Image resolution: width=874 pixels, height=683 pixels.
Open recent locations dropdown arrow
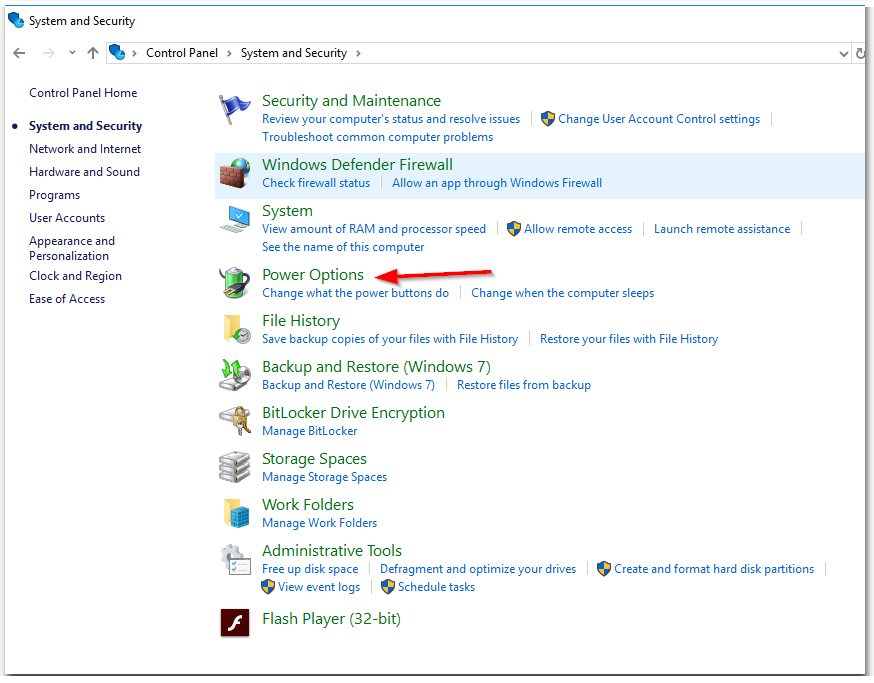(72, 53)
